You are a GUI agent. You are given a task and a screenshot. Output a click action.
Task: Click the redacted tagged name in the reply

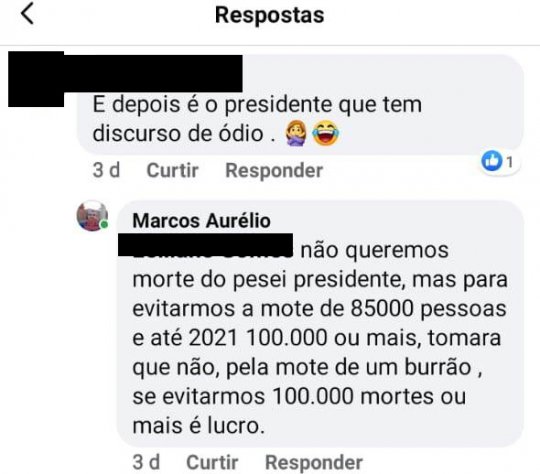click(x=205, y=245)
